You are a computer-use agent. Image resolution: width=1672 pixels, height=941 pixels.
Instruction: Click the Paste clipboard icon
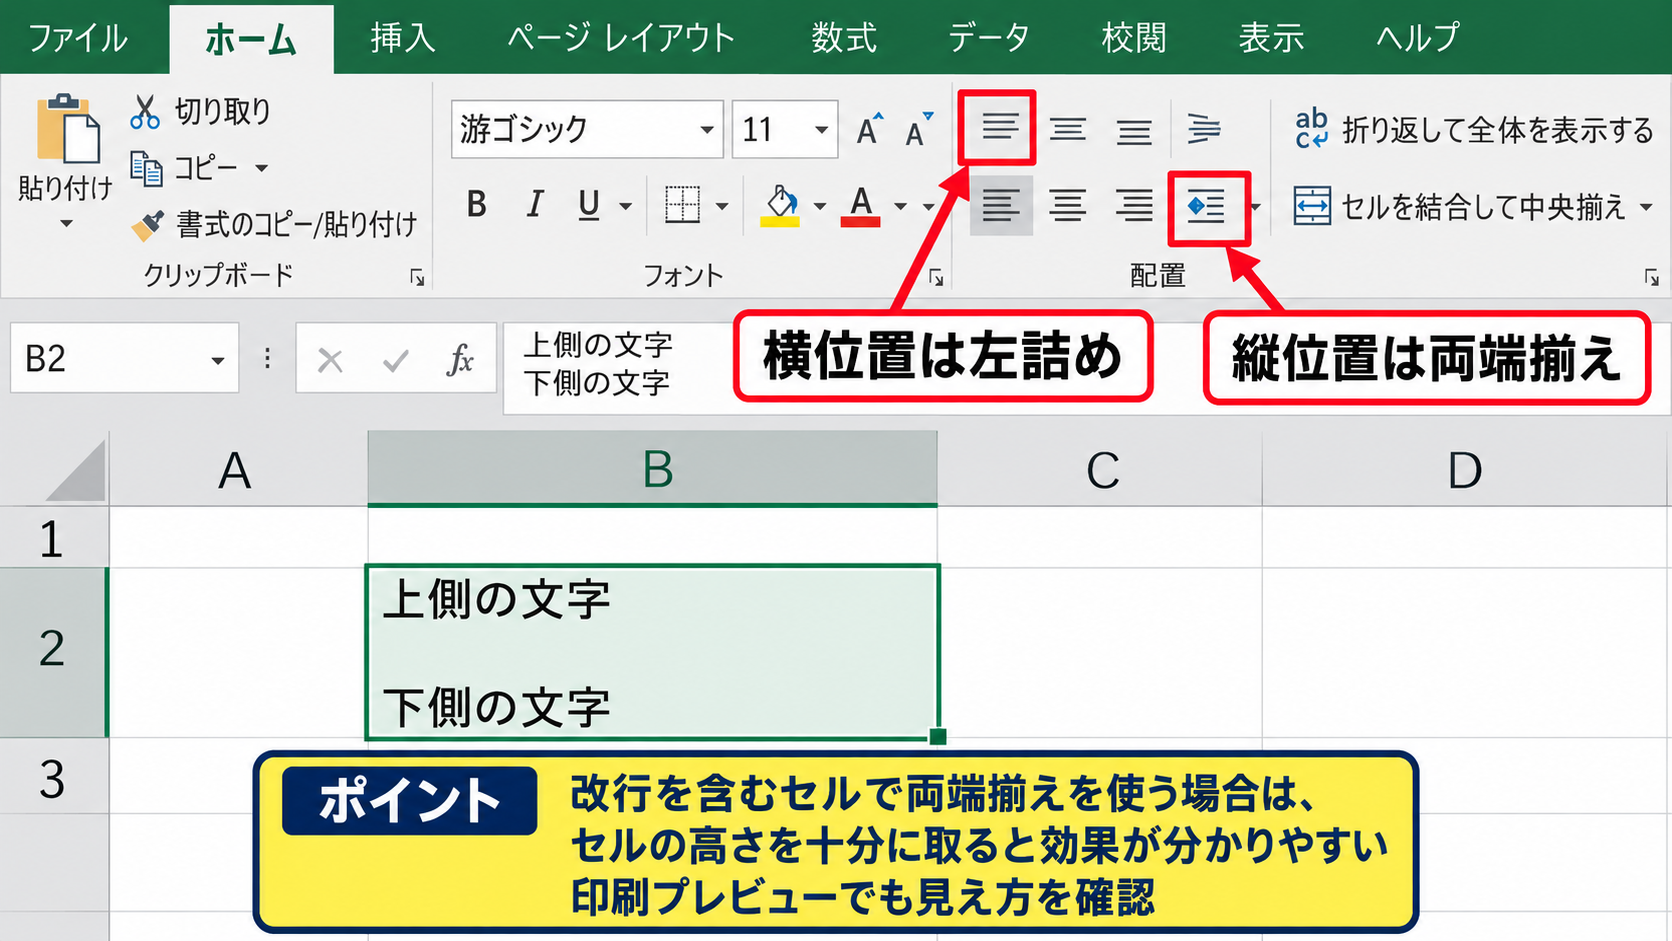[67, 128]
